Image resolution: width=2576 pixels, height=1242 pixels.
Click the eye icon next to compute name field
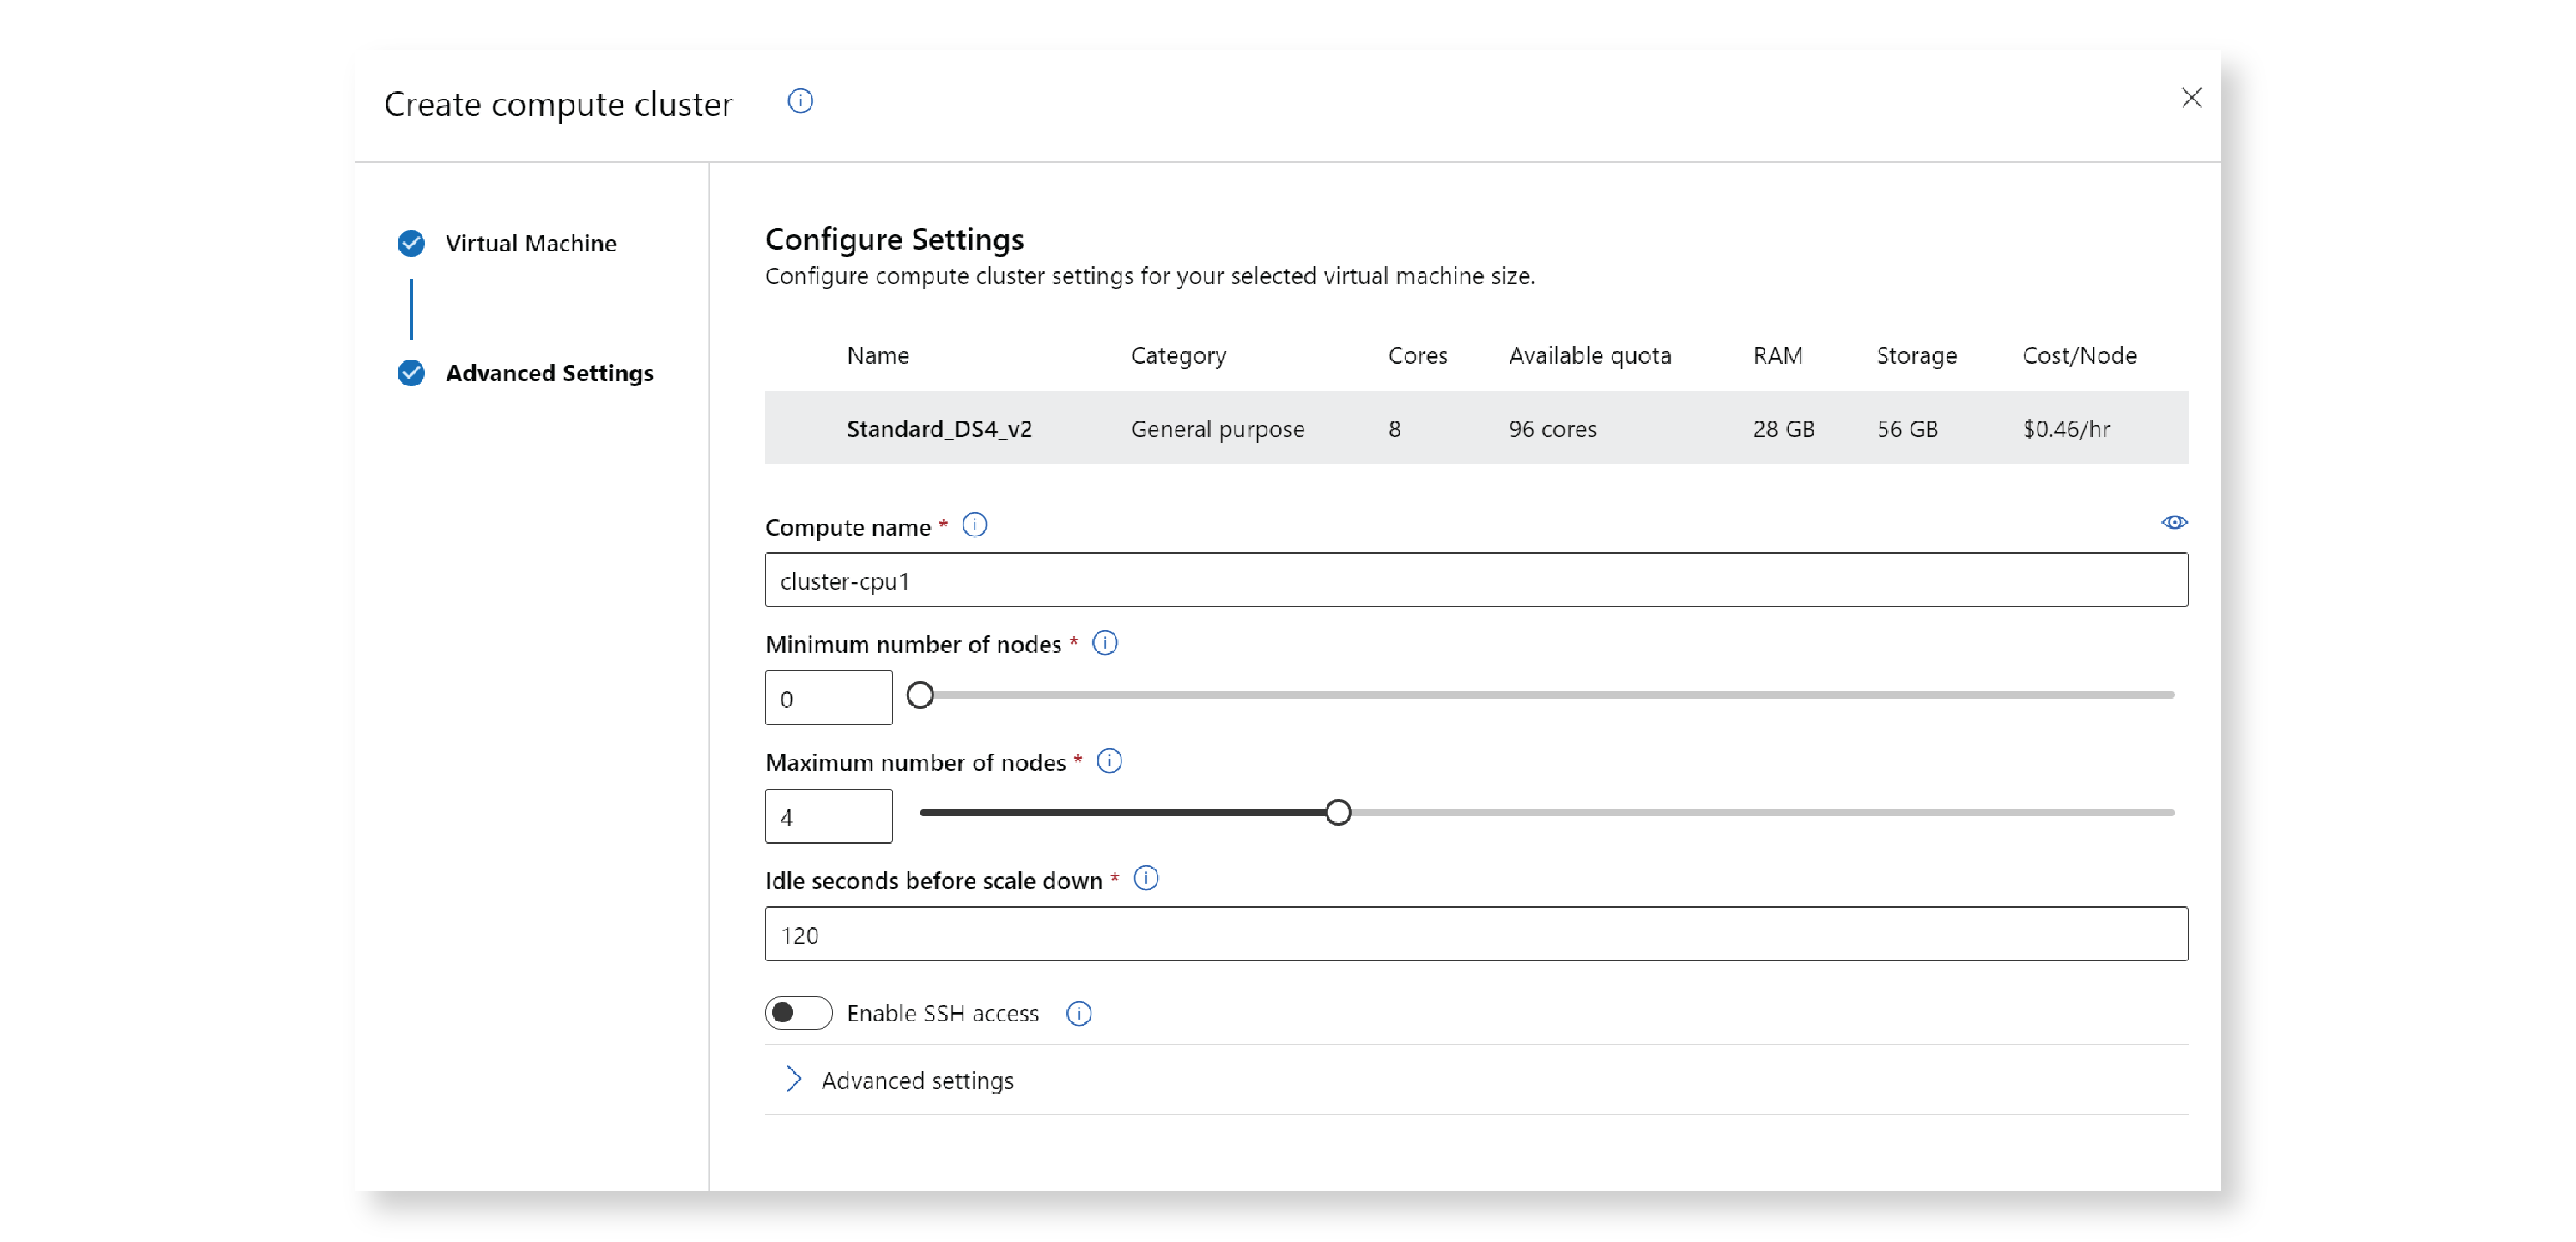click(x=2175, y=523)
